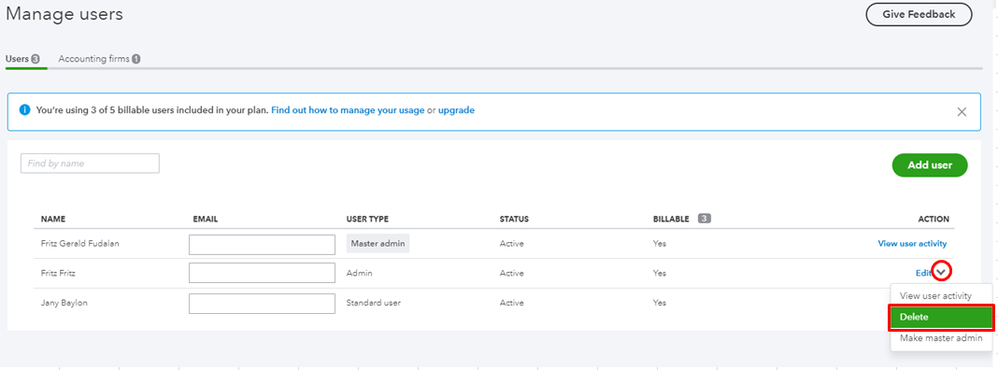Open the Accounting firms tab
The image size is (998, 370).
pos(99,59)
